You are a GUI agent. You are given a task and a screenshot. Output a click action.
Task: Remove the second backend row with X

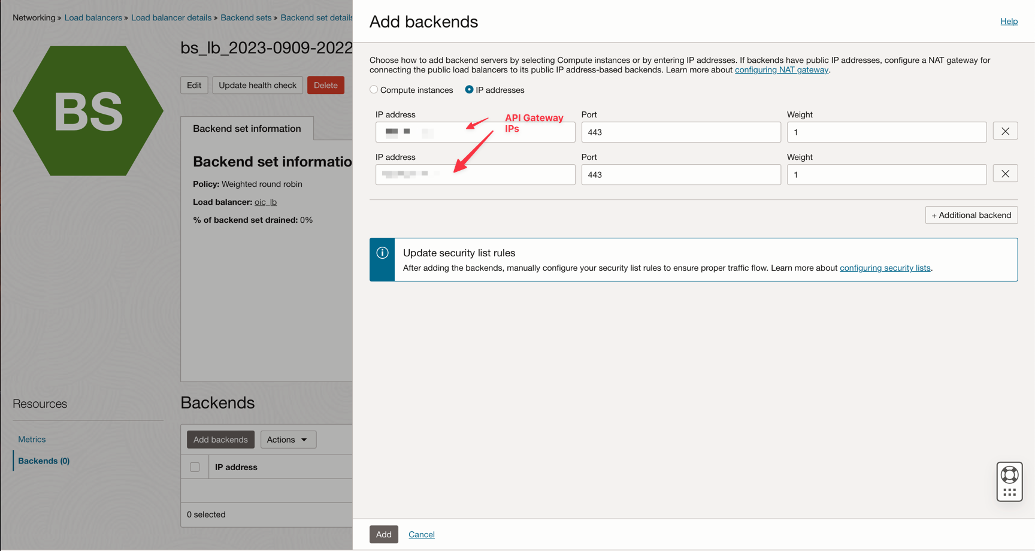click(x=1005, y=174)
